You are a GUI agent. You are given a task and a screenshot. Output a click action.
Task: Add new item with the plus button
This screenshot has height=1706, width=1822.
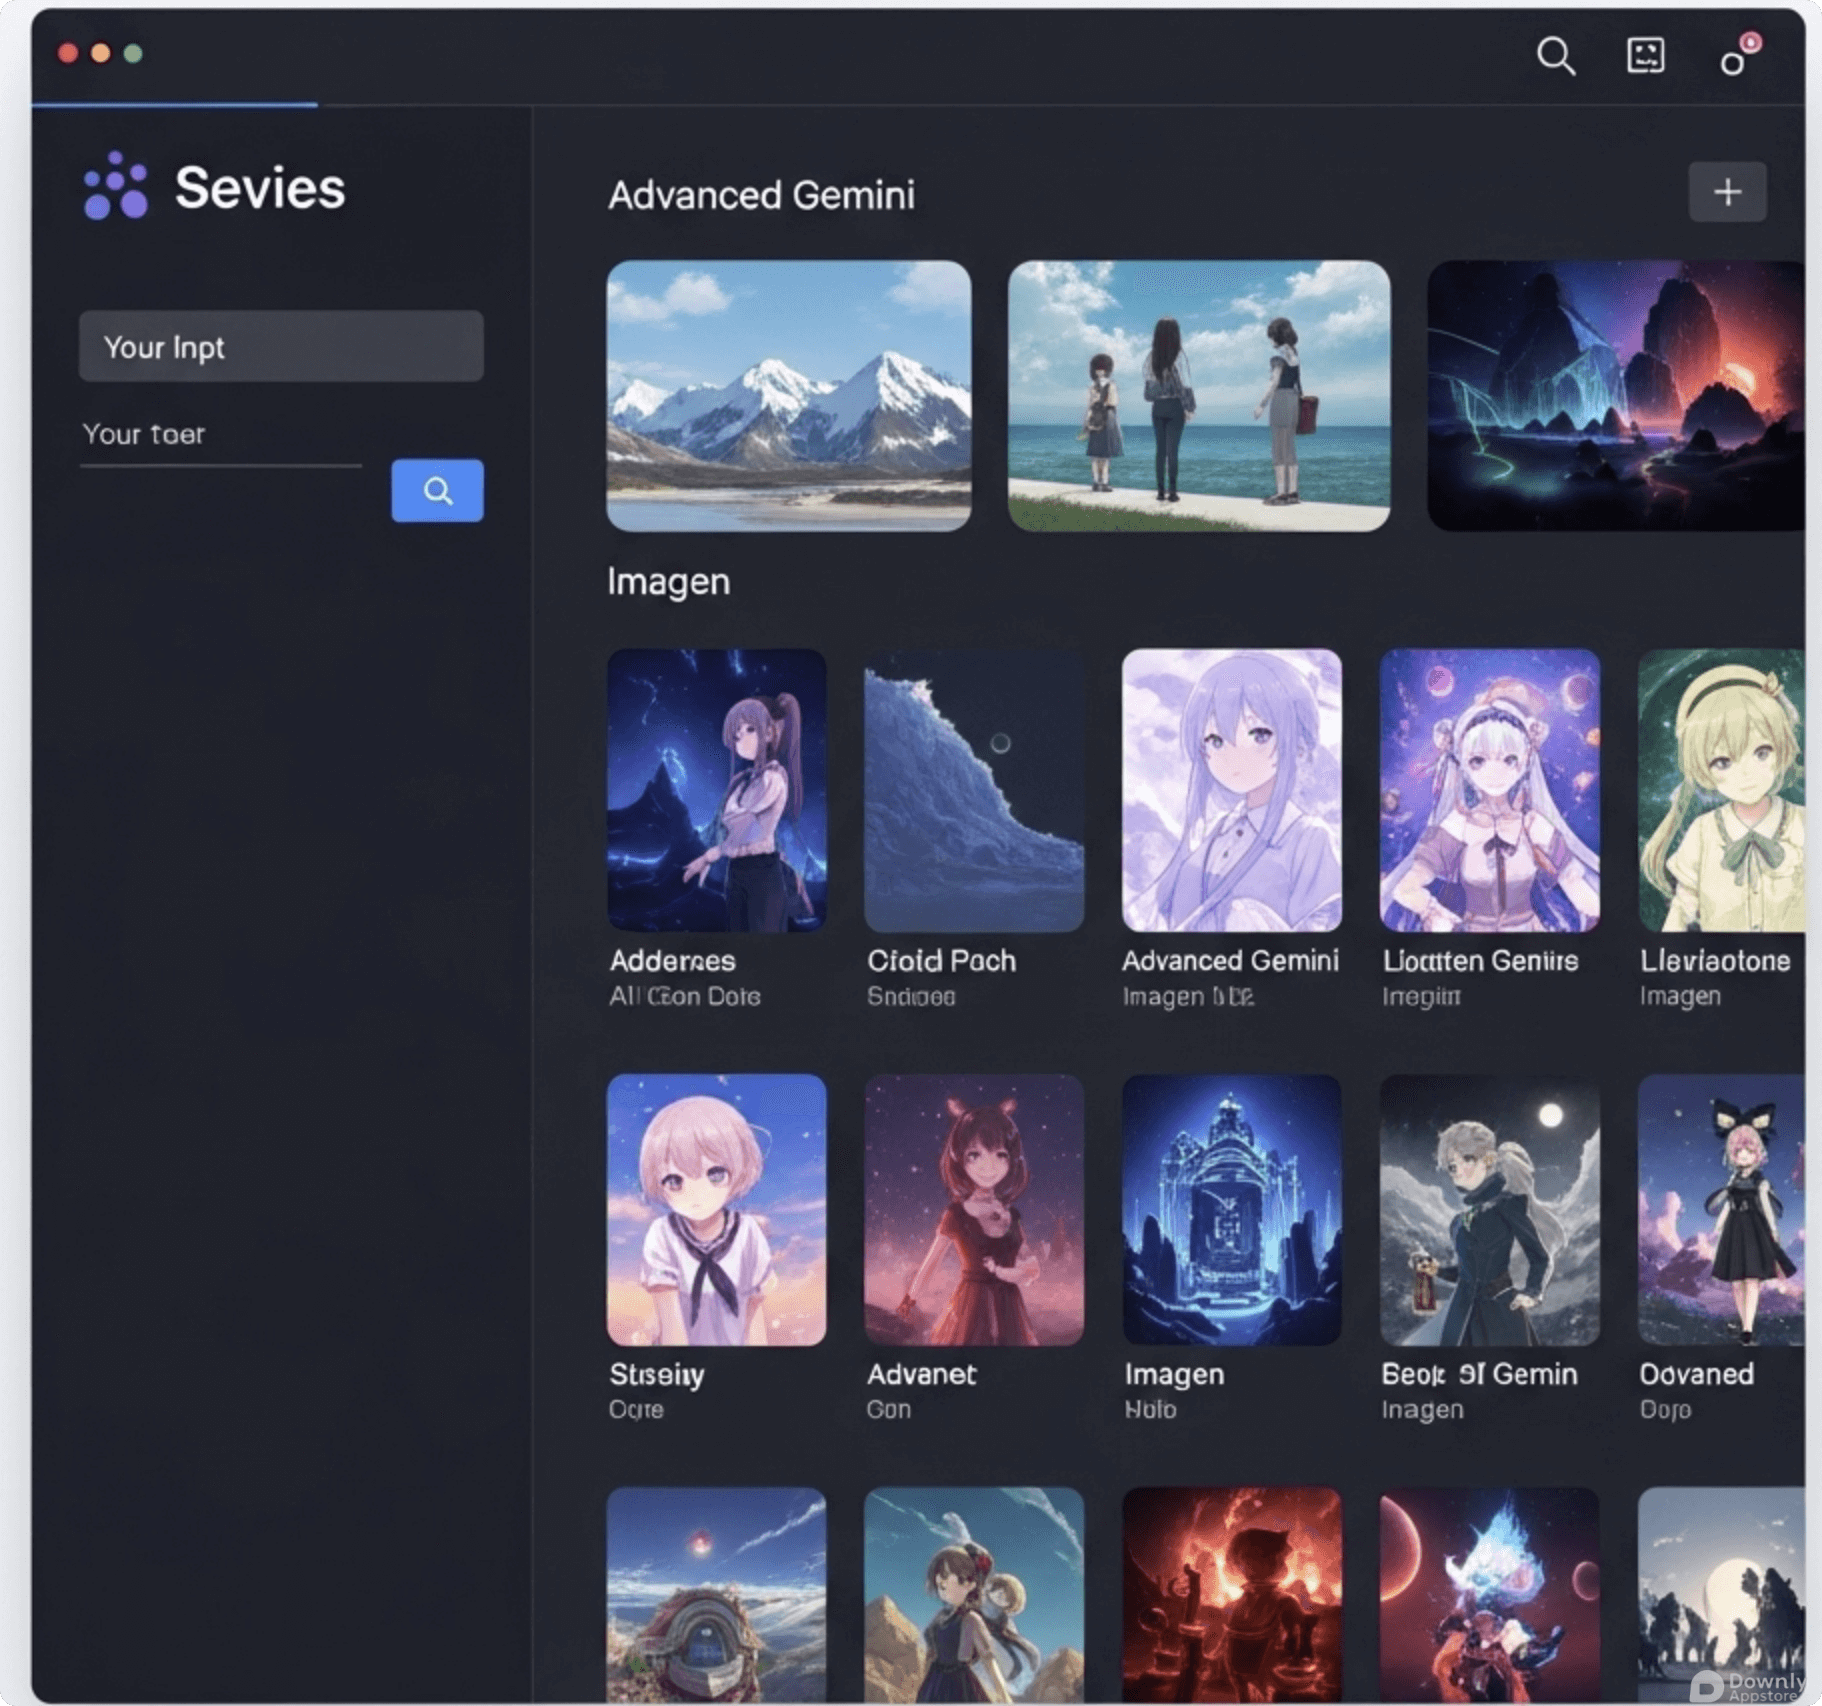1727,192
